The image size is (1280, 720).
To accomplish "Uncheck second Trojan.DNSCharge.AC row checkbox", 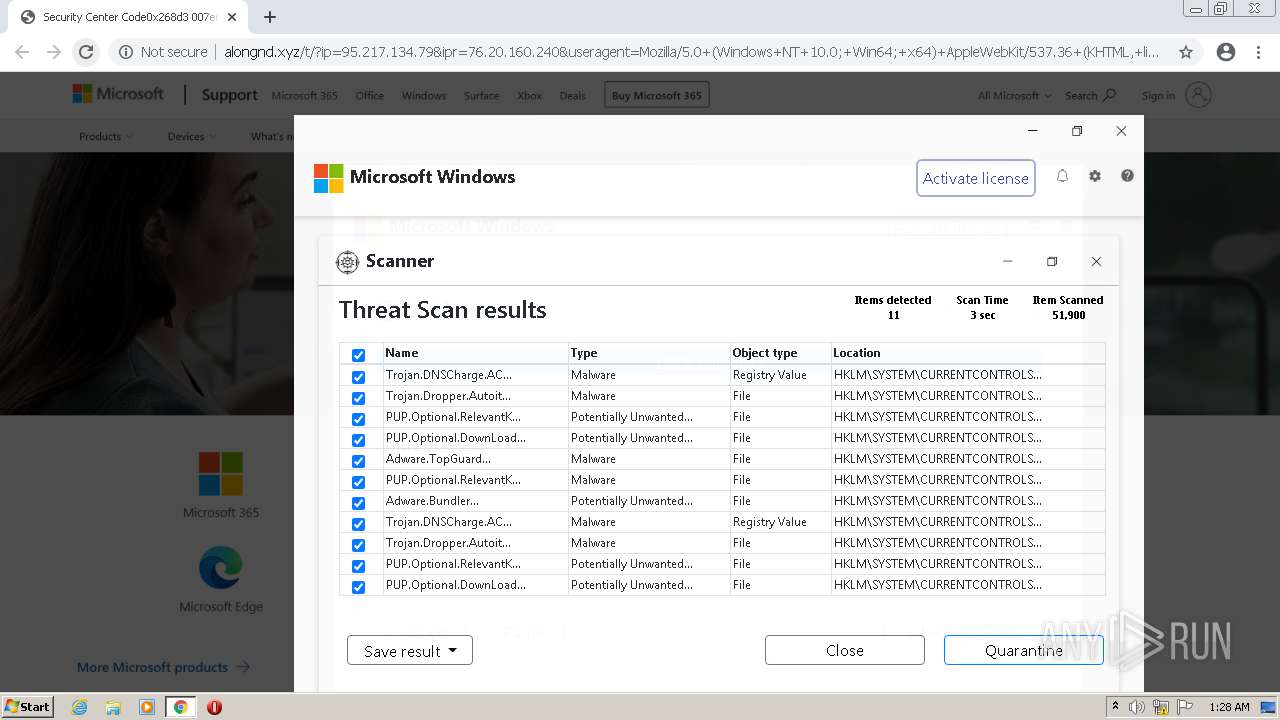I will click(x=358, y=523).
